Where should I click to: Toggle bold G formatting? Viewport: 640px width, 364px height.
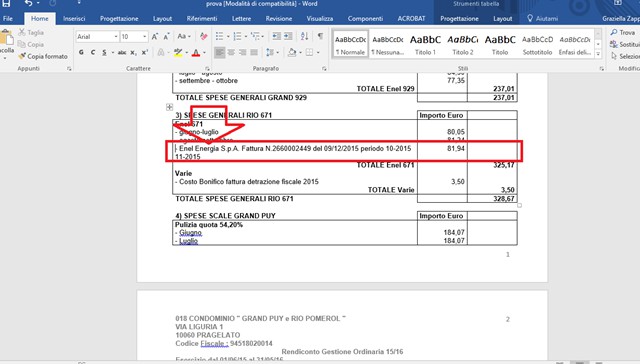pos(81,52)
